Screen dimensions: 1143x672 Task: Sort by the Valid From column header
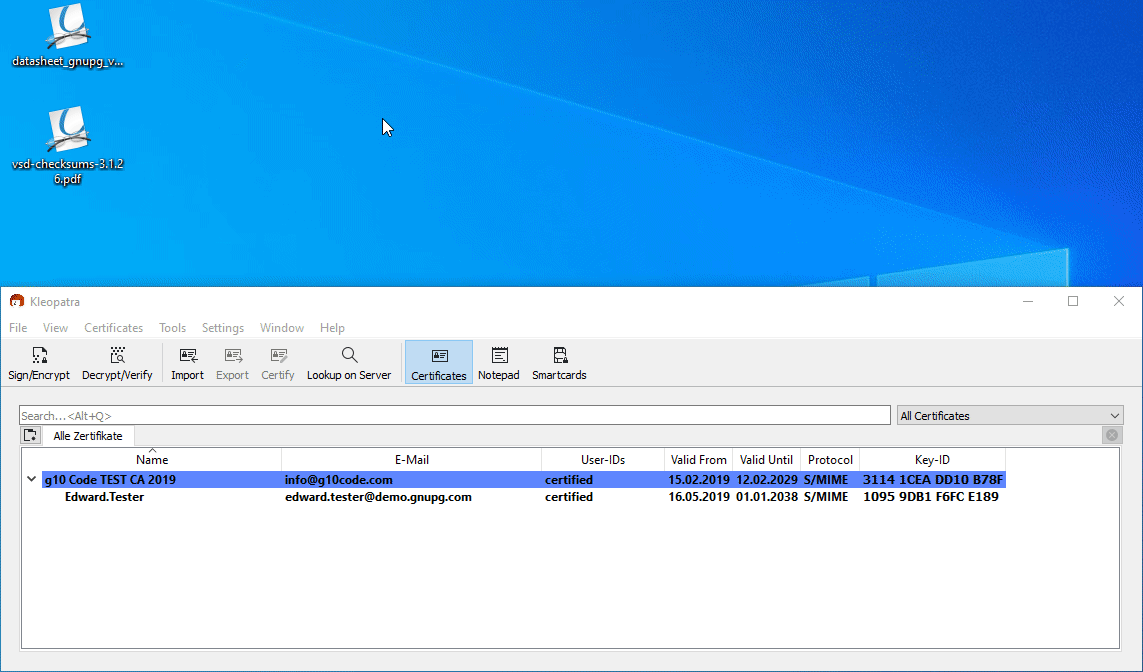pos(698,460)
